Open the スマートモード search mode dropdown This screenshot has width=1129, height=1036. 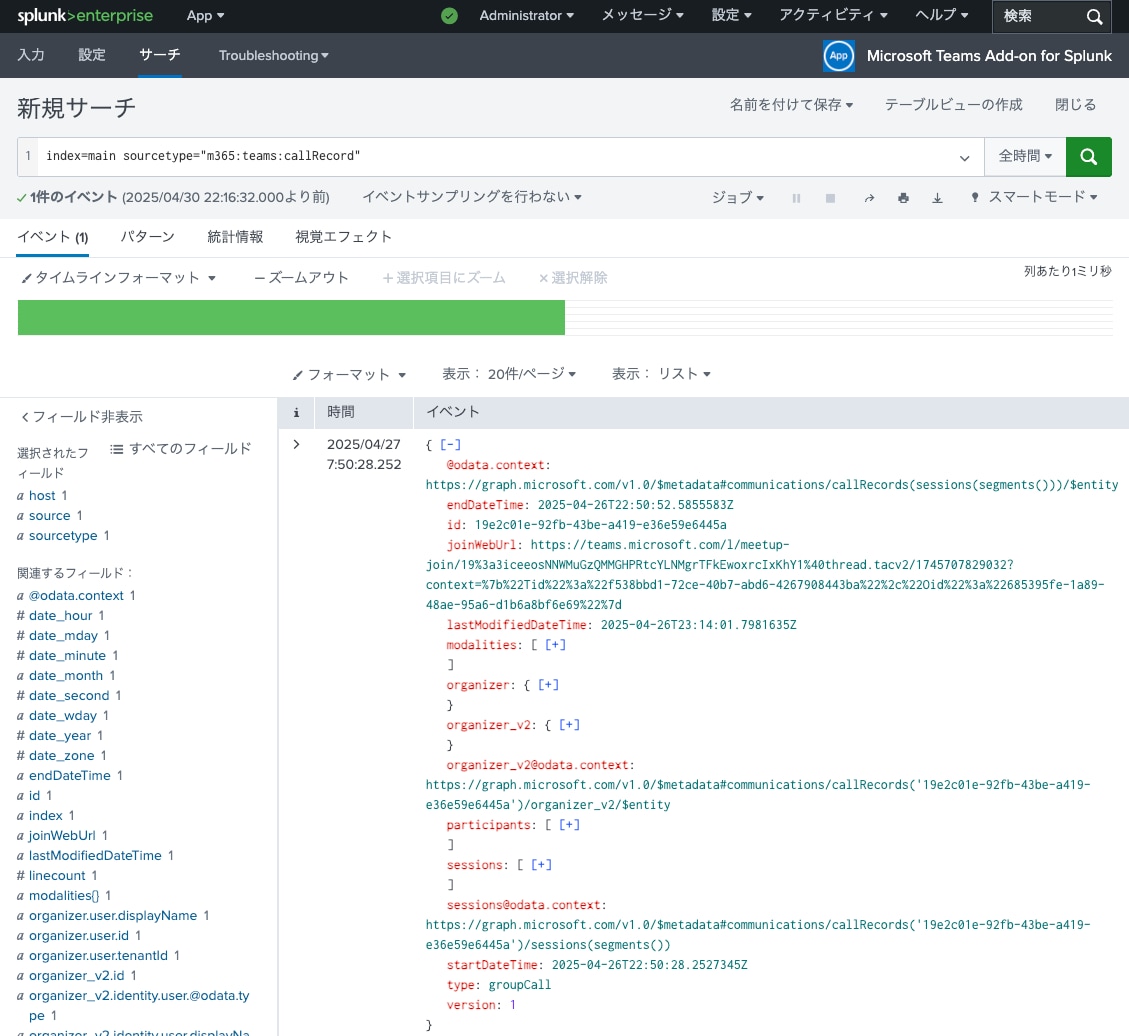click(x=1034, y=197)
